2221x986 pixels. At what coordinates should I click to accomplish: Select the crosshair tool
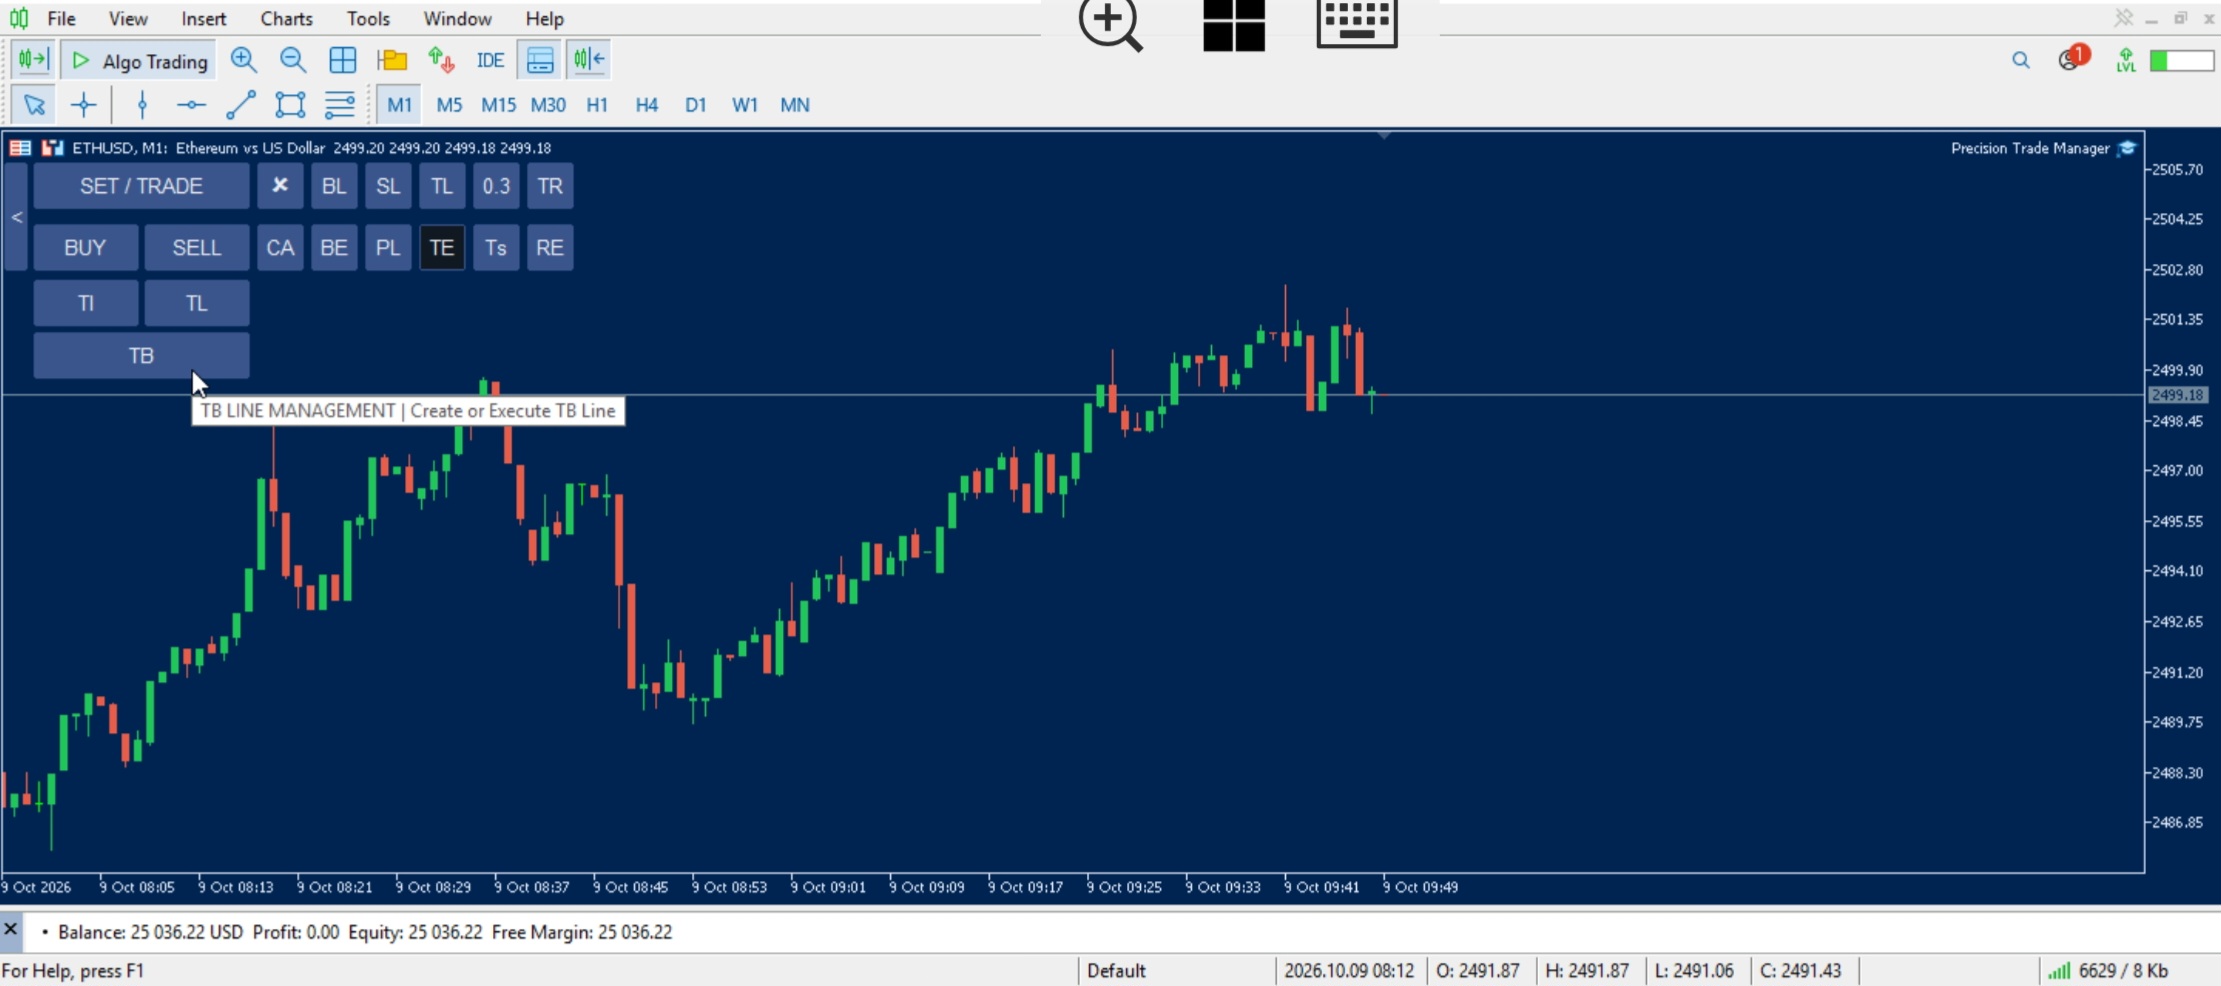pos(84,104)
